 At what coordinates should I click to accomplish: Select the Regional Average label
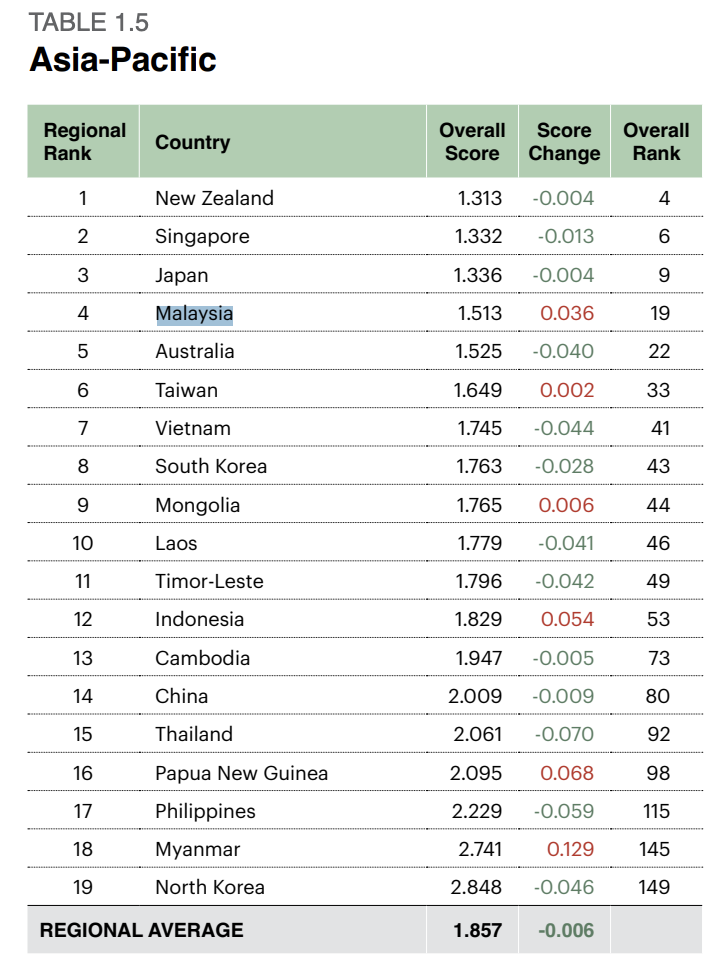pyautogui.click(x=142, y=930)
